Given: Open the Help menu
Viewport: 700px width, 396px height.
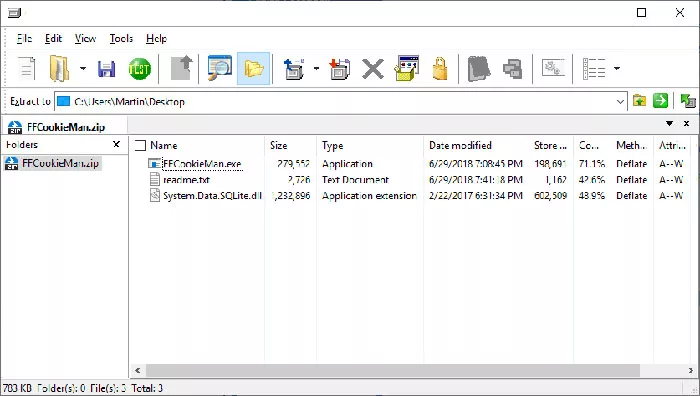Looking at the screenshot, I should [x=156, y=39].
